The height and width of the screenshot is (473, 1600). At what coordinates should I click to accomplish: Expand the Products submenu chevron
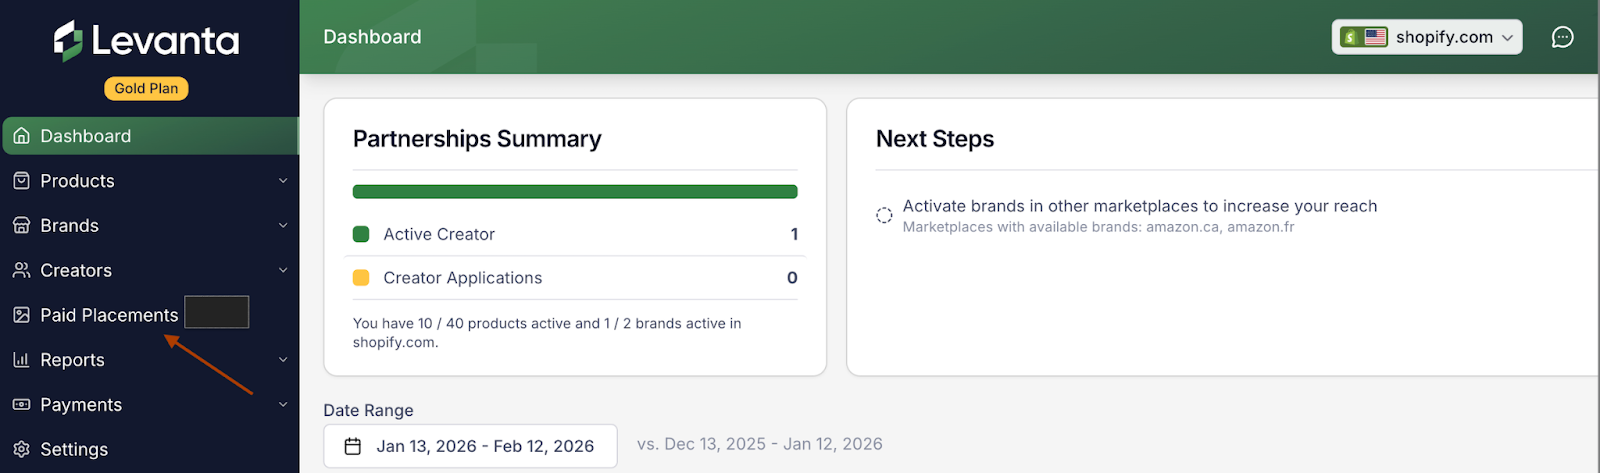283,181
